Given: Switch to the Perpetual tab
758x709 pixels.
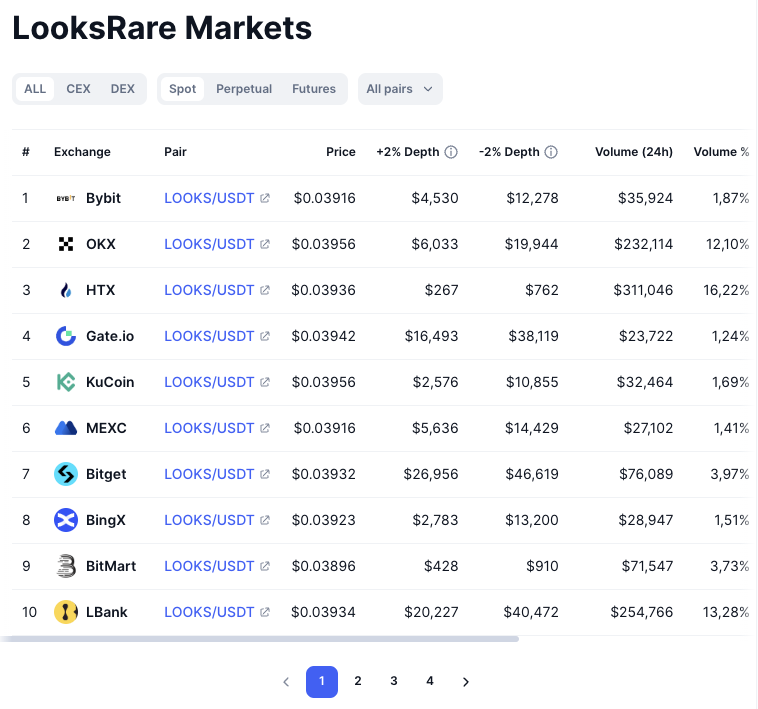Looking at the screenshot, I should point(244,89).
